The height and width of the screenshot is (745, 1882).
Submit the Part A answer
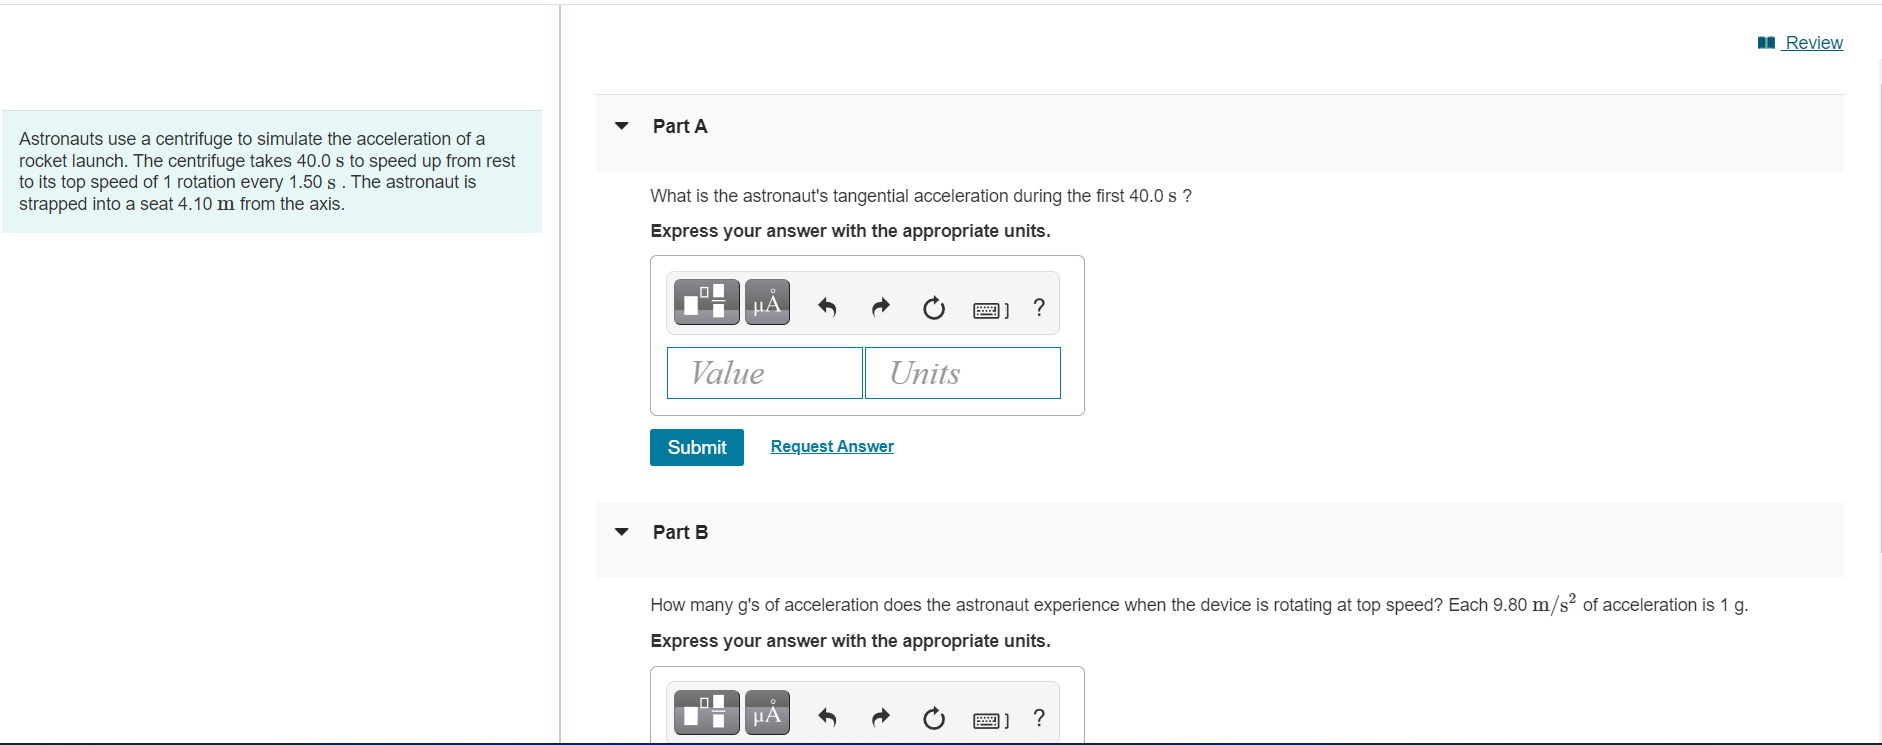(x=696, y=447)
